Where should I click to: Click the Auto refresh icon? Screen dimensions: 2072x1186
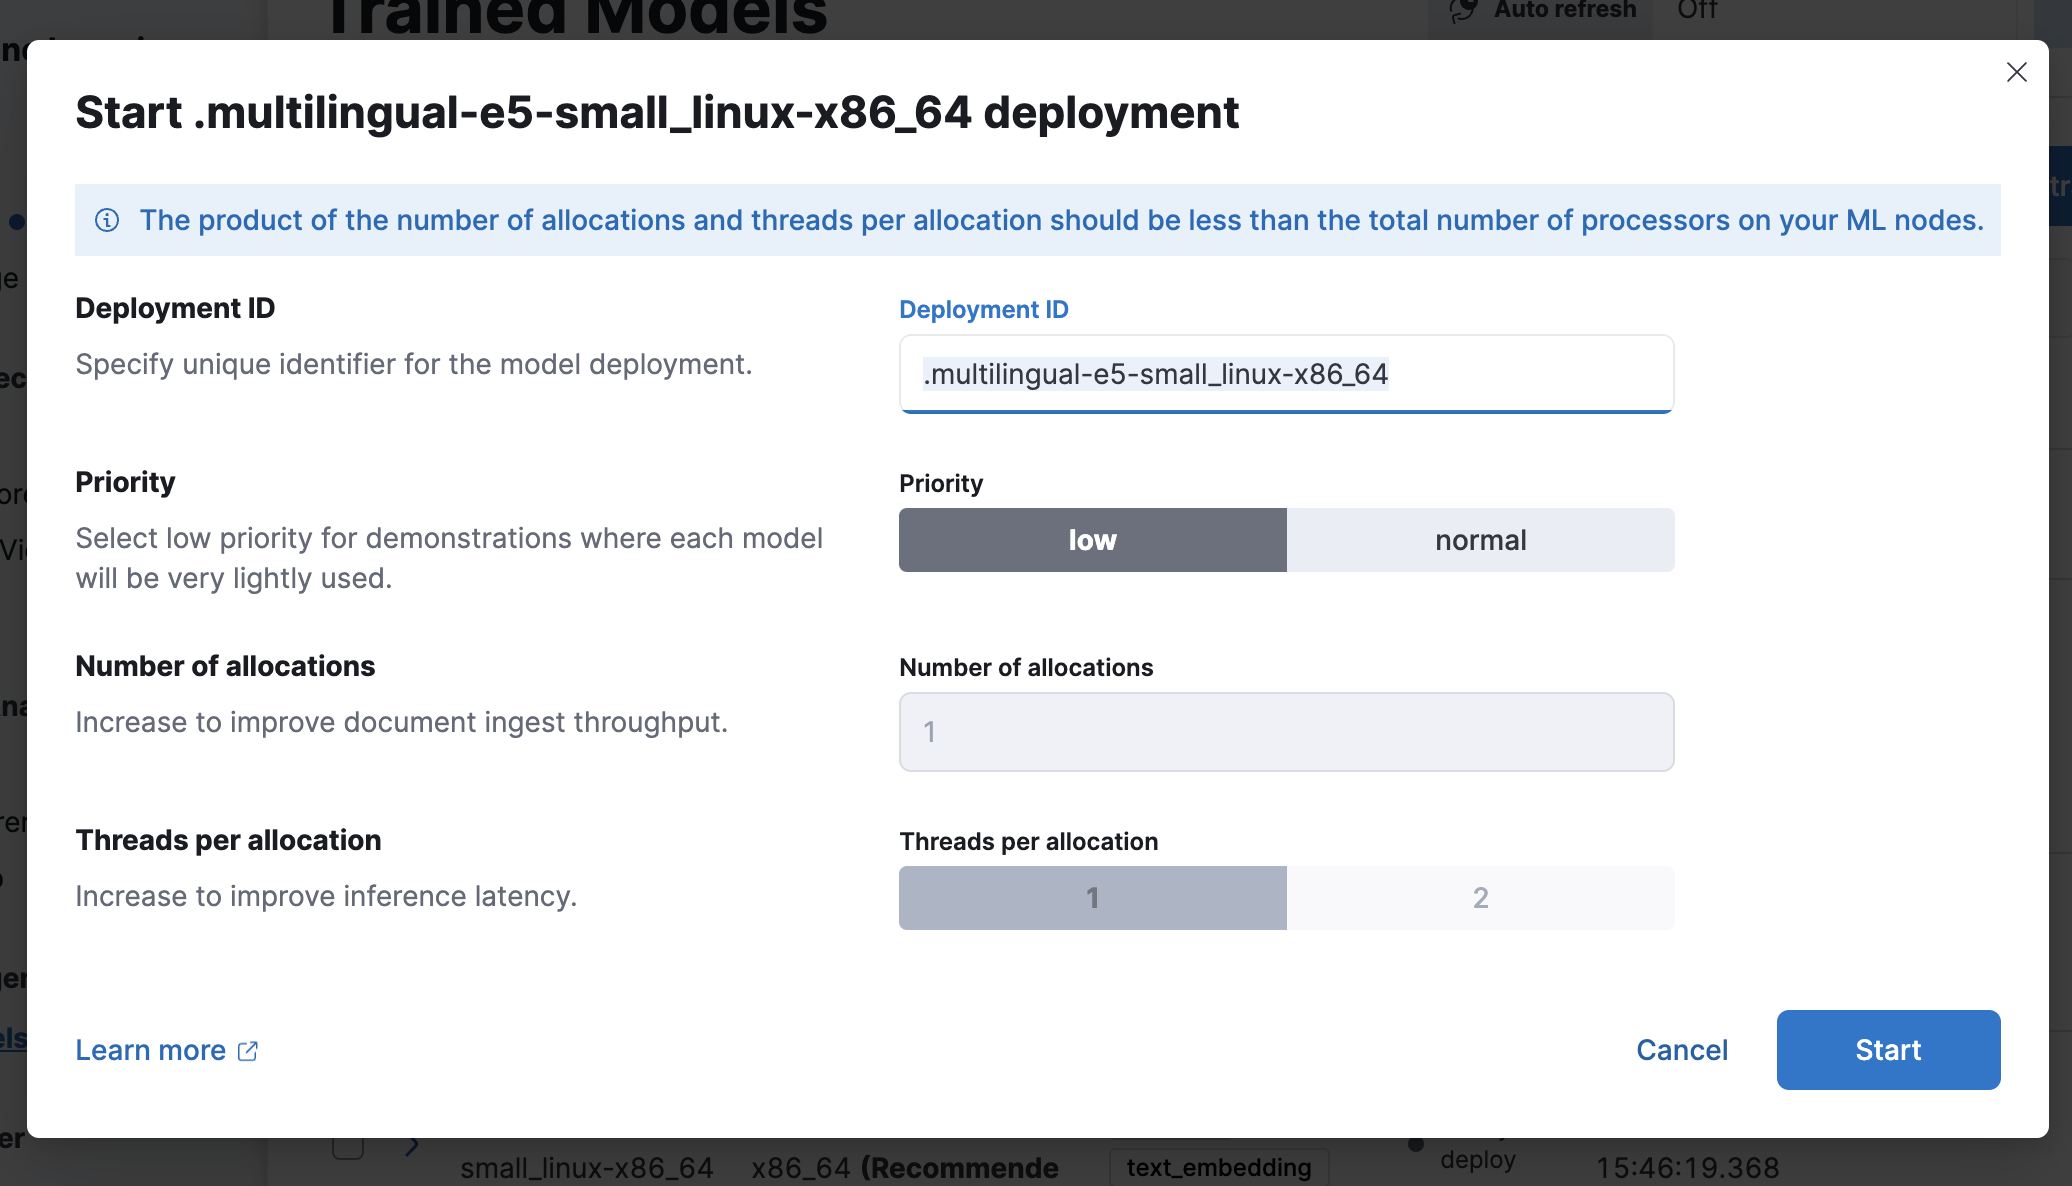(x=1463, y=10)
